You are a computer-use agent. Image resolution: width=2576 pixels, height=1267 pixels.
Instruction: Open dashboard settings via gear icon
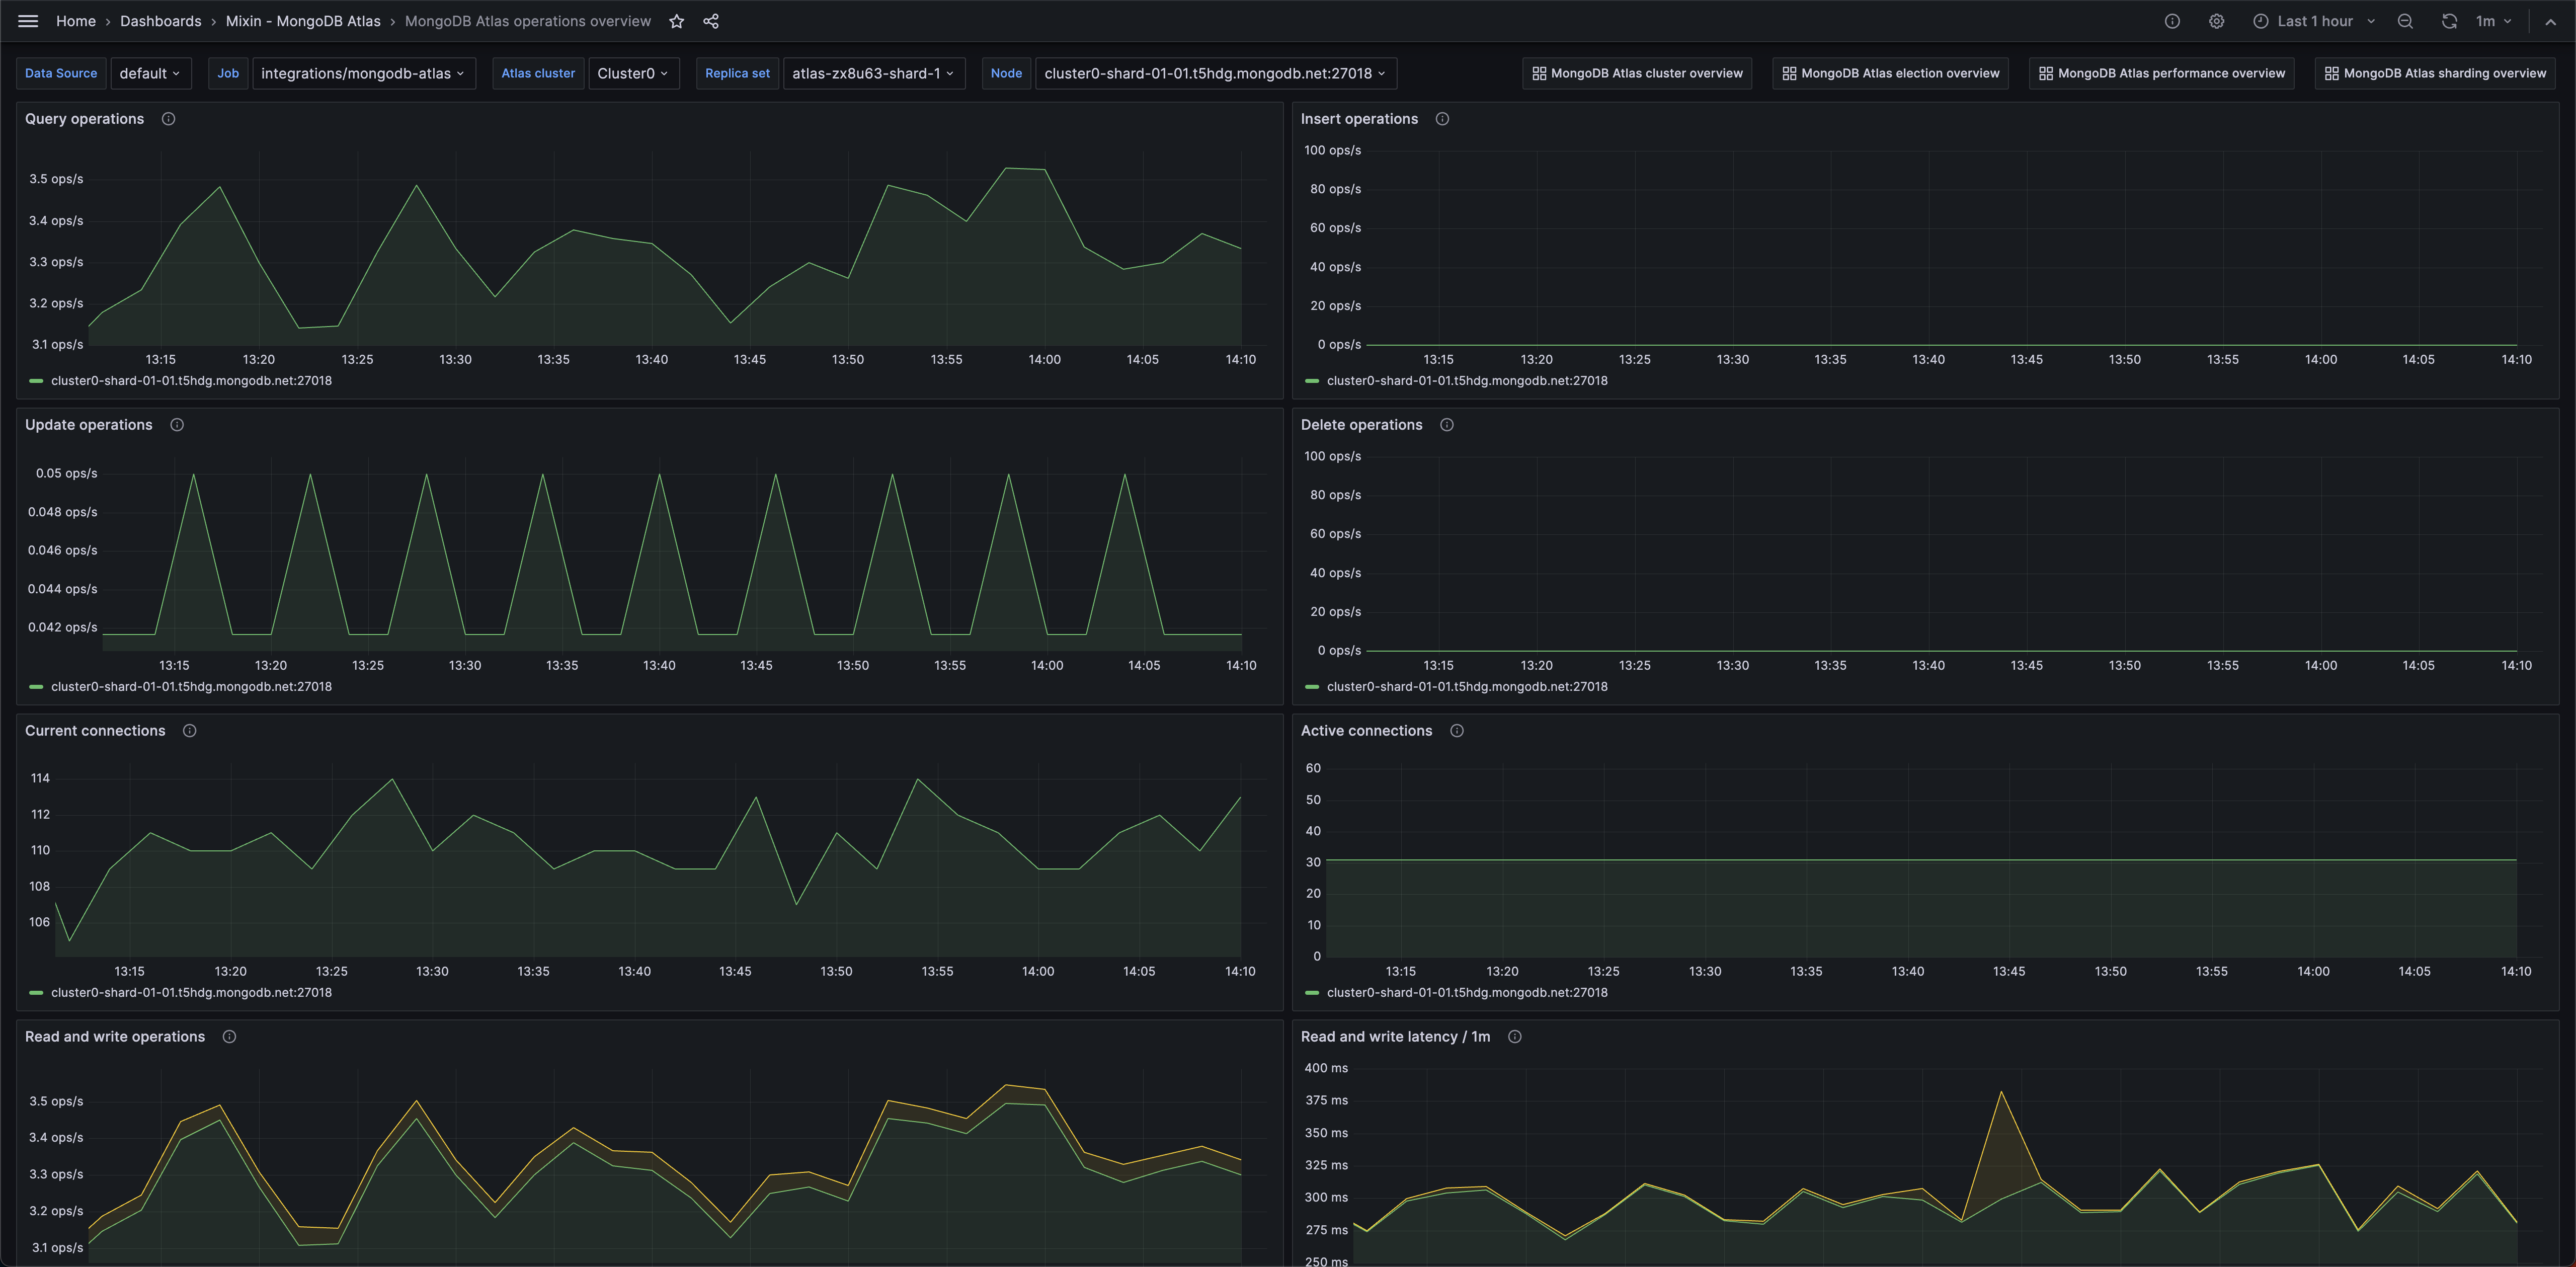2216,20
